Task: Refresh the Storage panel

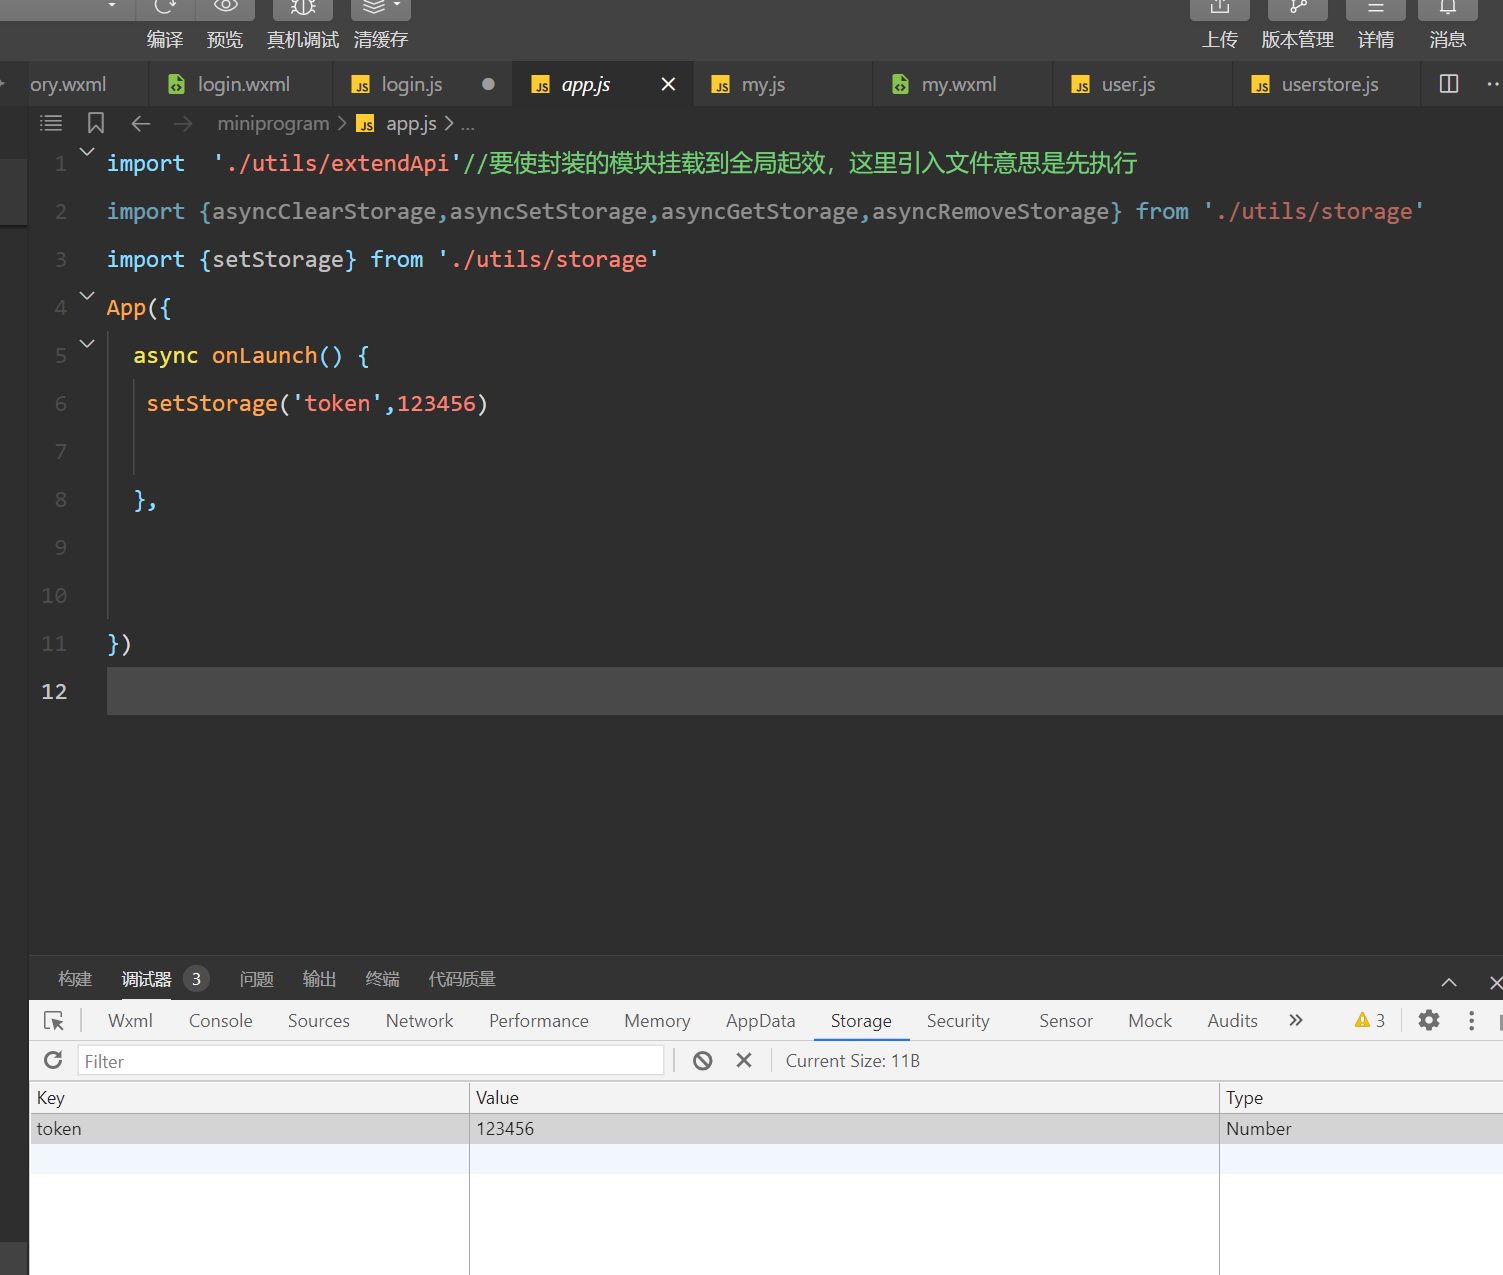Action: pyautogui.click(x=54, y=1060)
